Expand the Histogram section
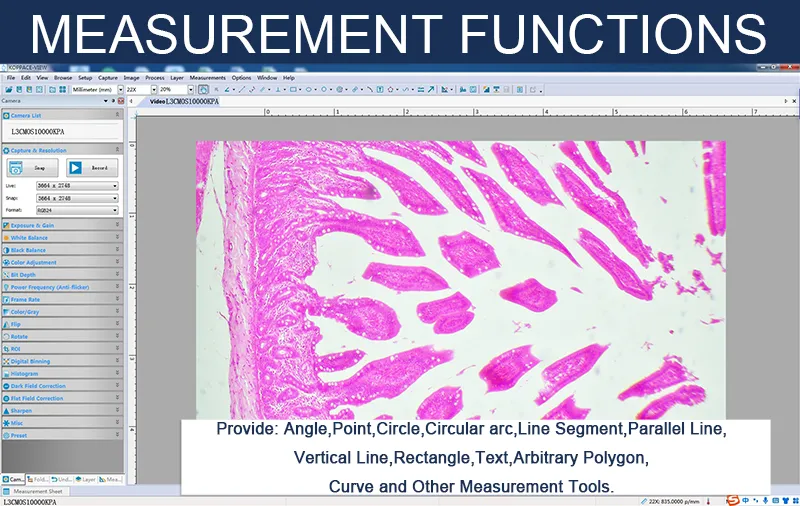This screenshot has width=800, height=506. [60, 374]
